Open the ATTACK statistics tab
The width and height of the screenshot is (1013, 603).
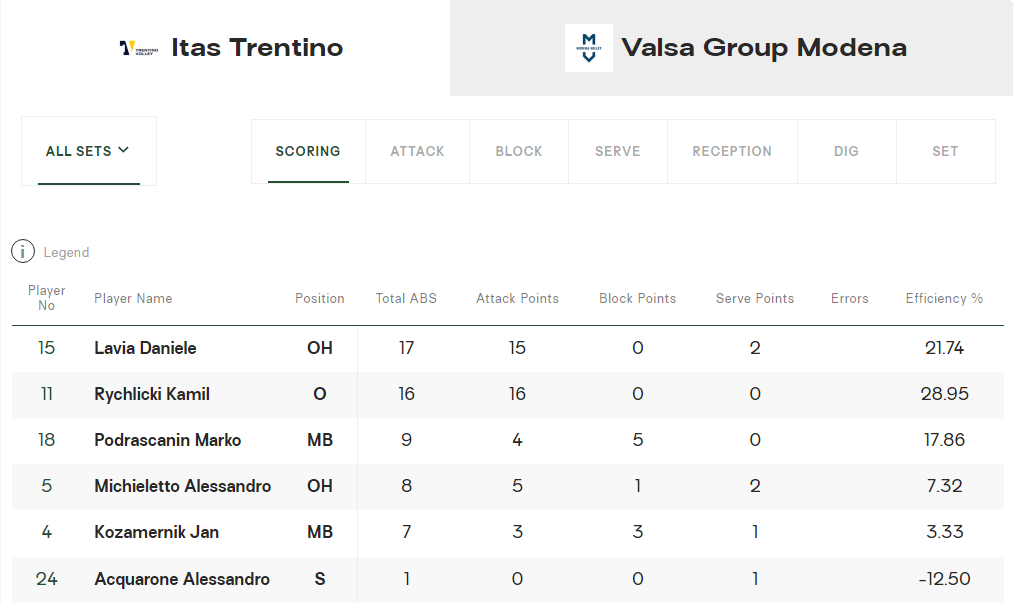click(x=417, y=151)
